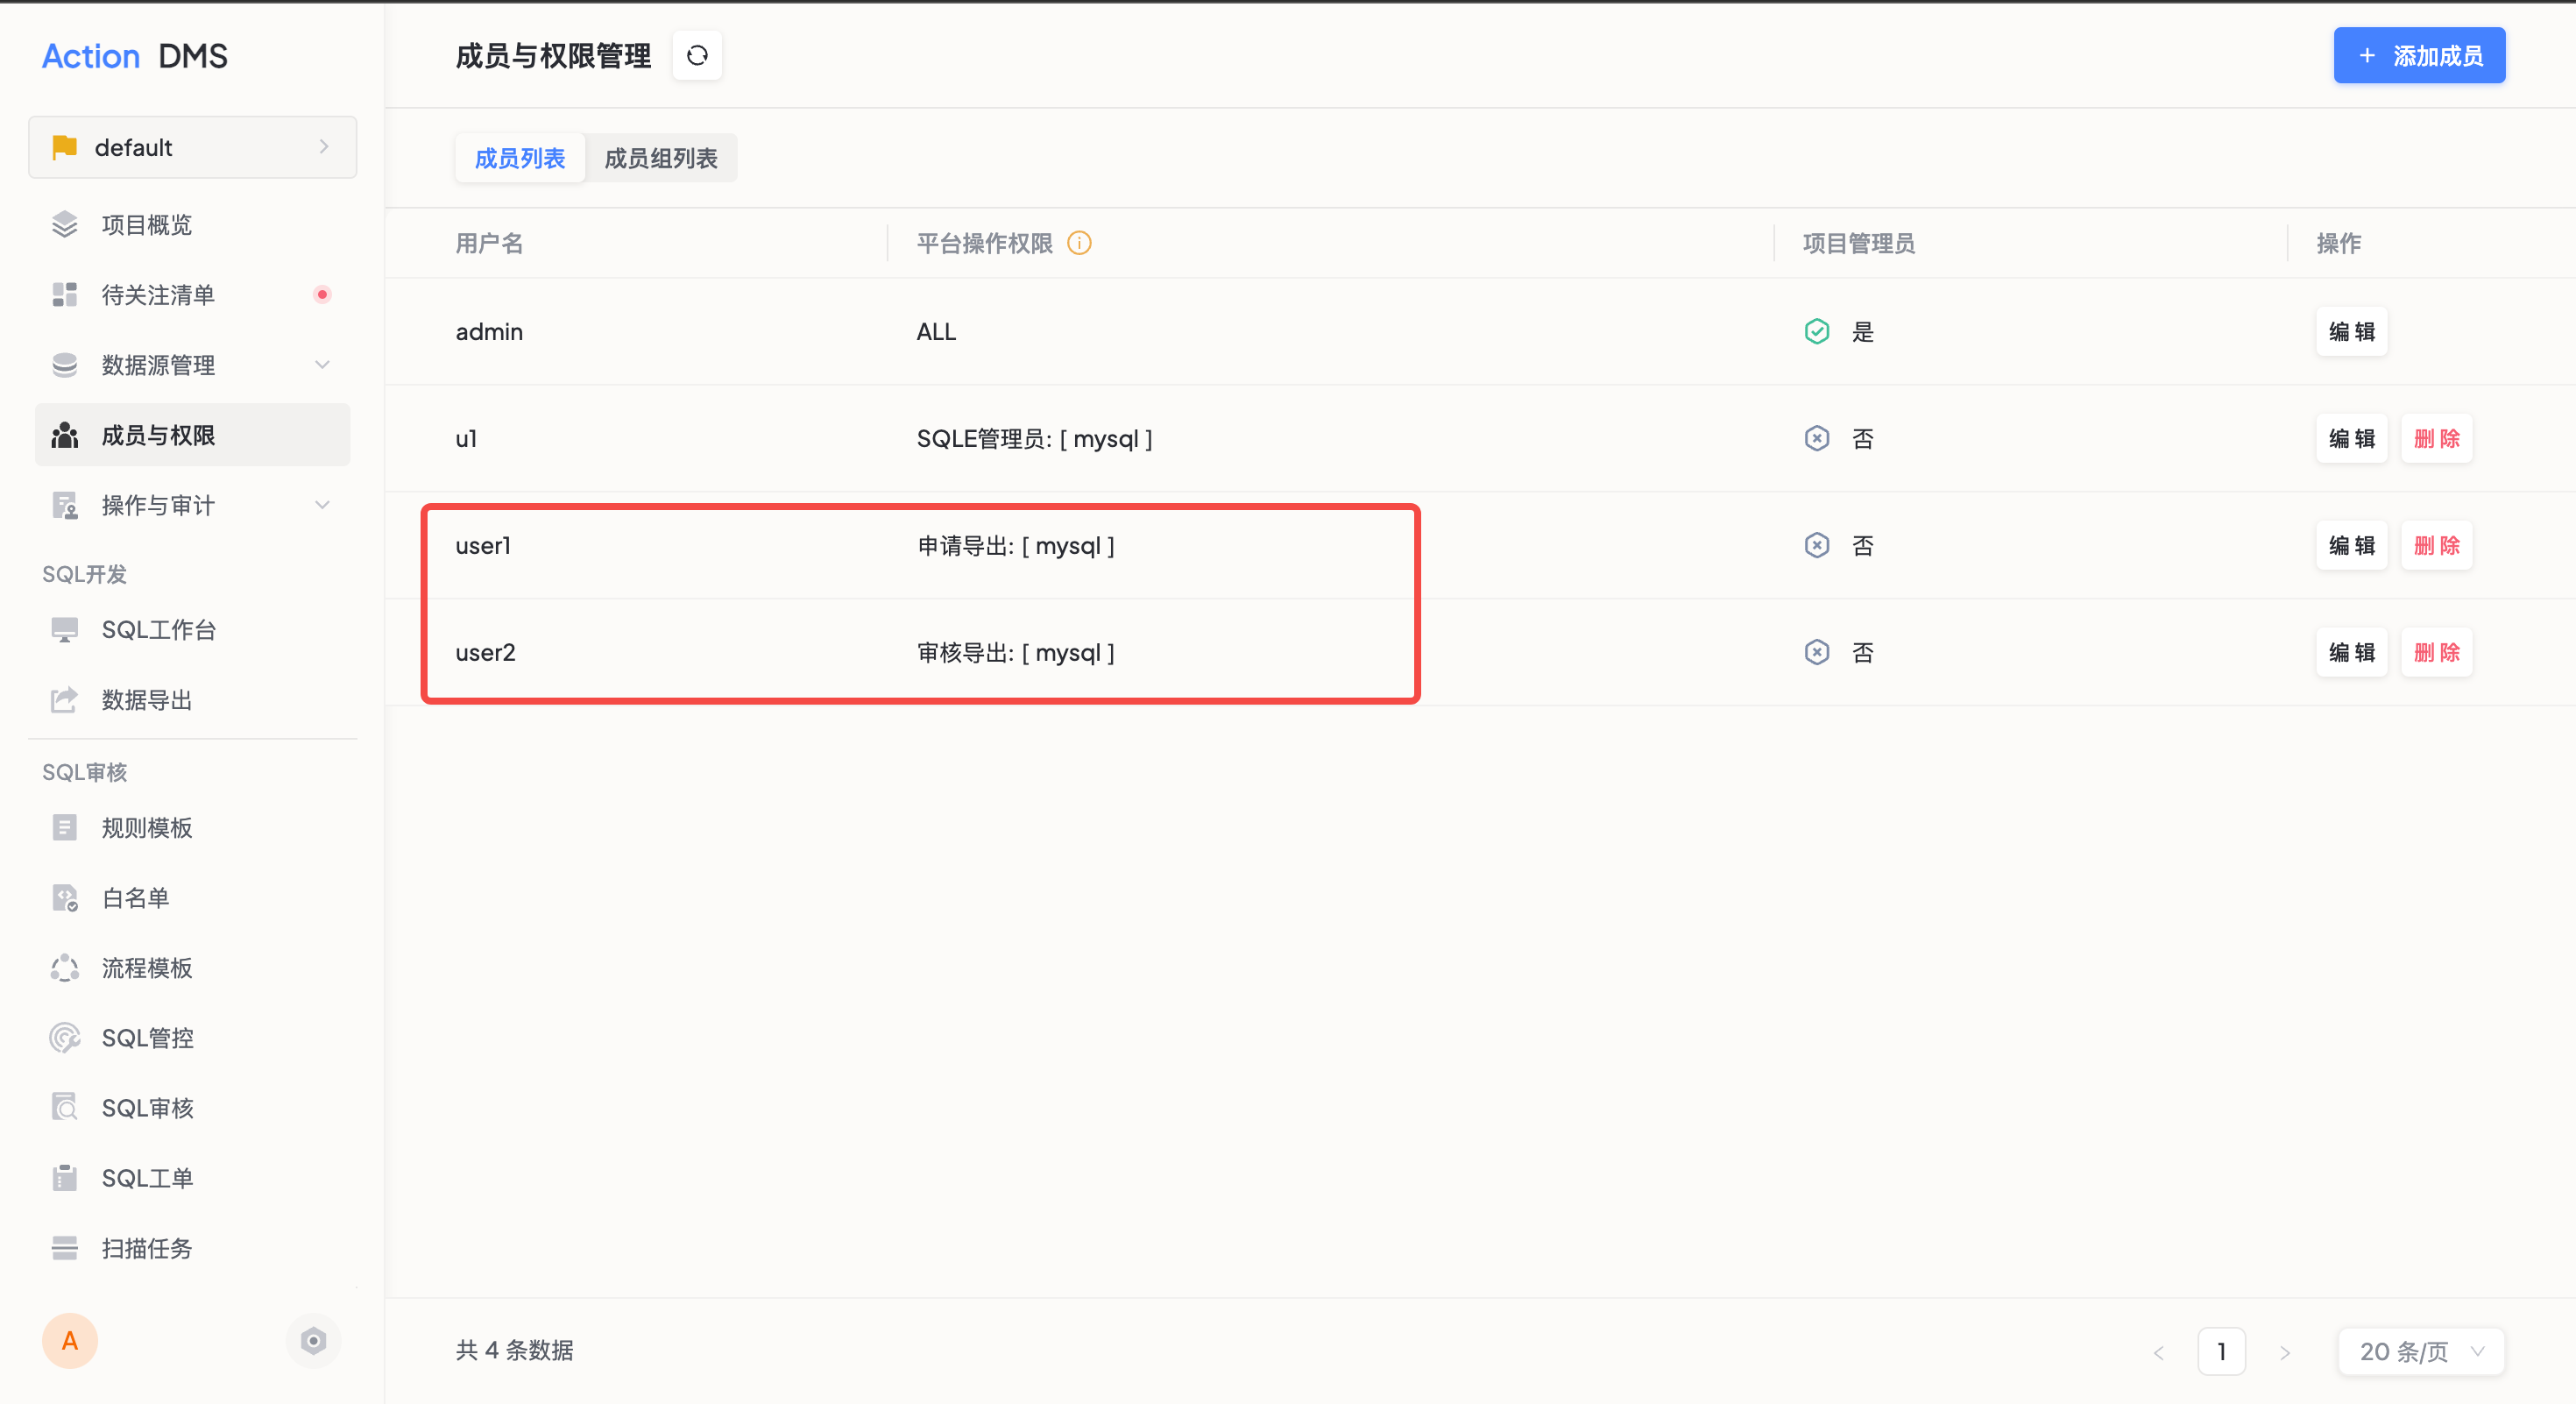This screenshot has width=2576, height=1404.
Task: Open the default project selector
Action: 193,147
